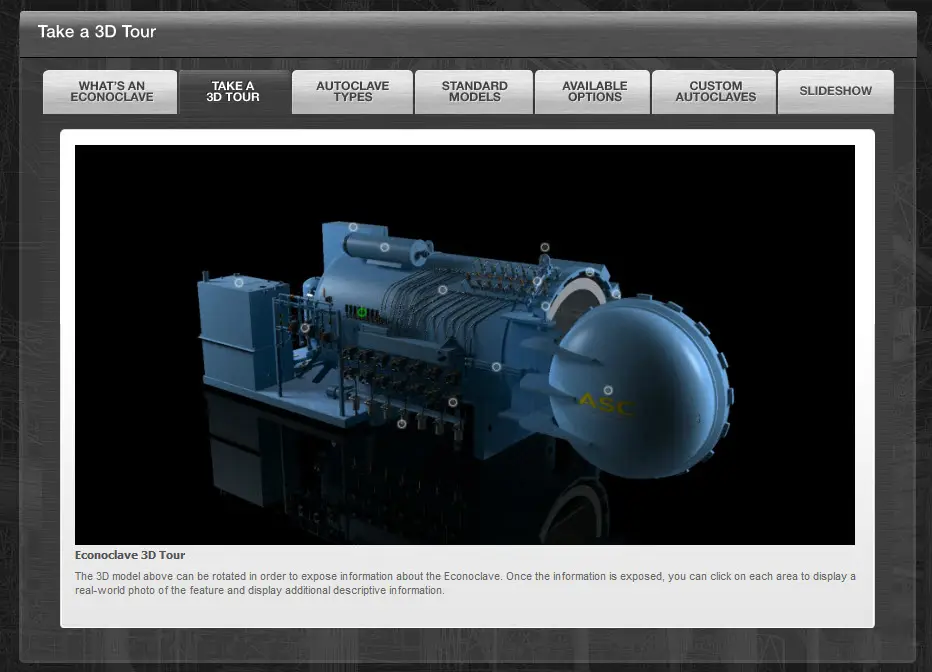Viewport: 932px width, 672px height.
Task: Click hotspot atop the rear tower structure
Action: pos(353,227)
